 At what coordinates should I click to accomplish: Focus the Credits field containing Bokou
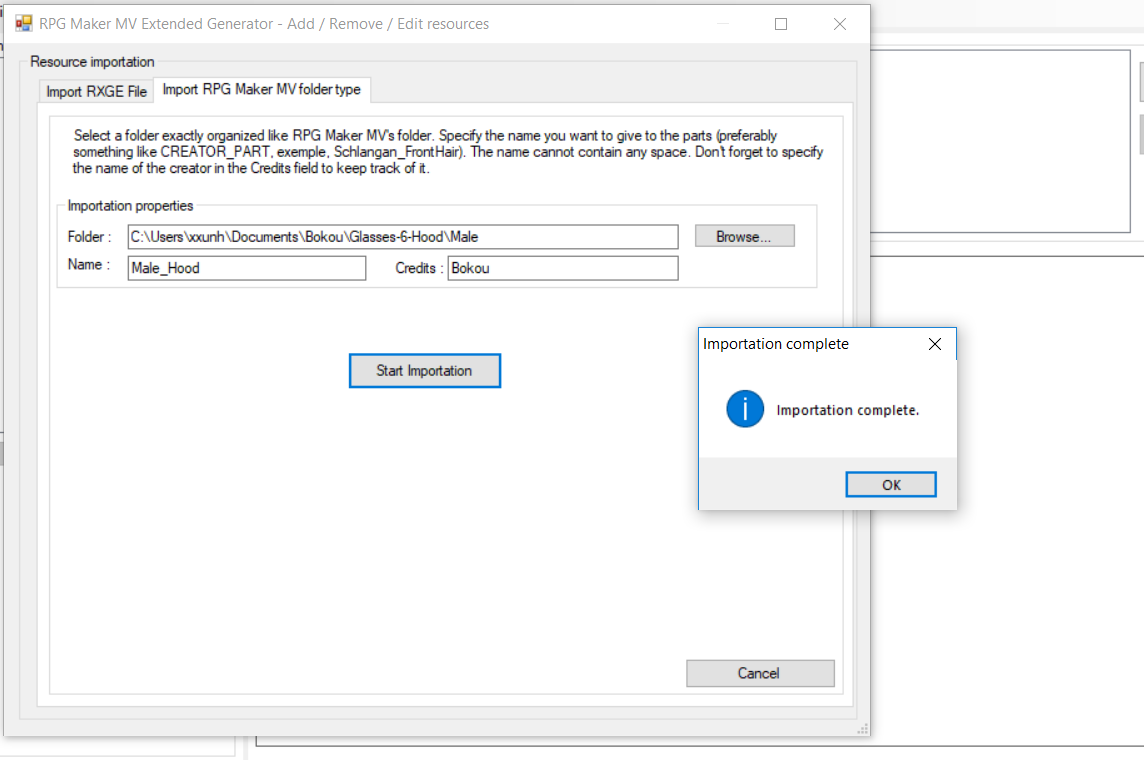click(x=563, y=268)
